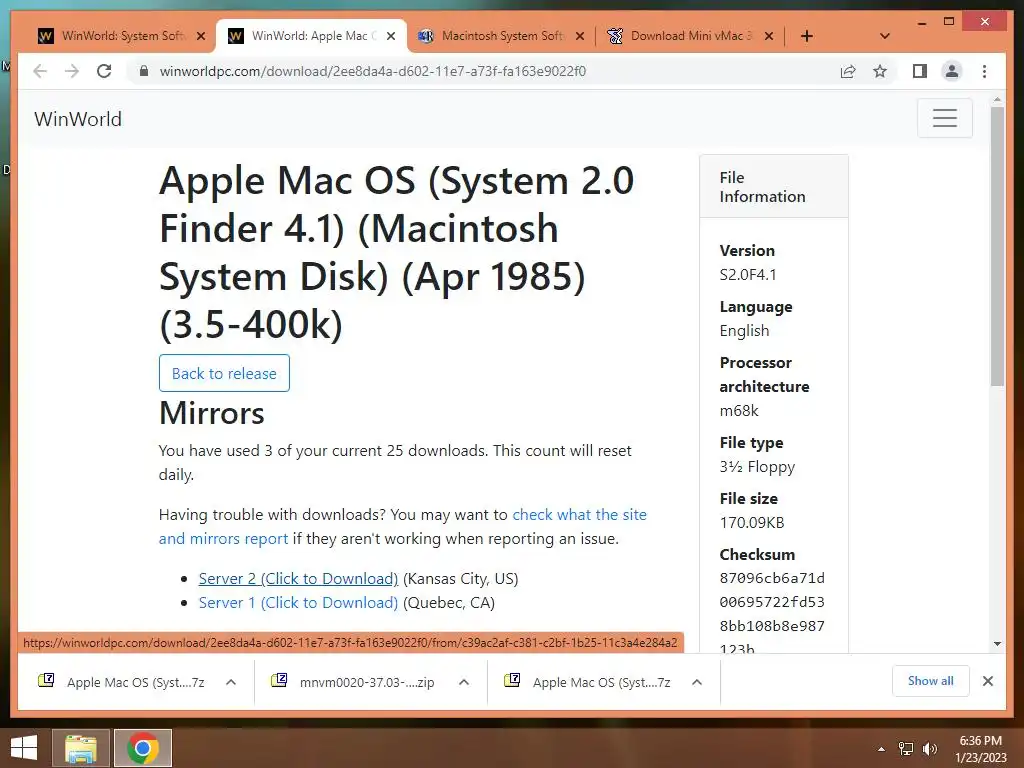Click the Mirrors heading
Screen dimensions: 1024x768
pyautogui.click(x=212, y=413)
